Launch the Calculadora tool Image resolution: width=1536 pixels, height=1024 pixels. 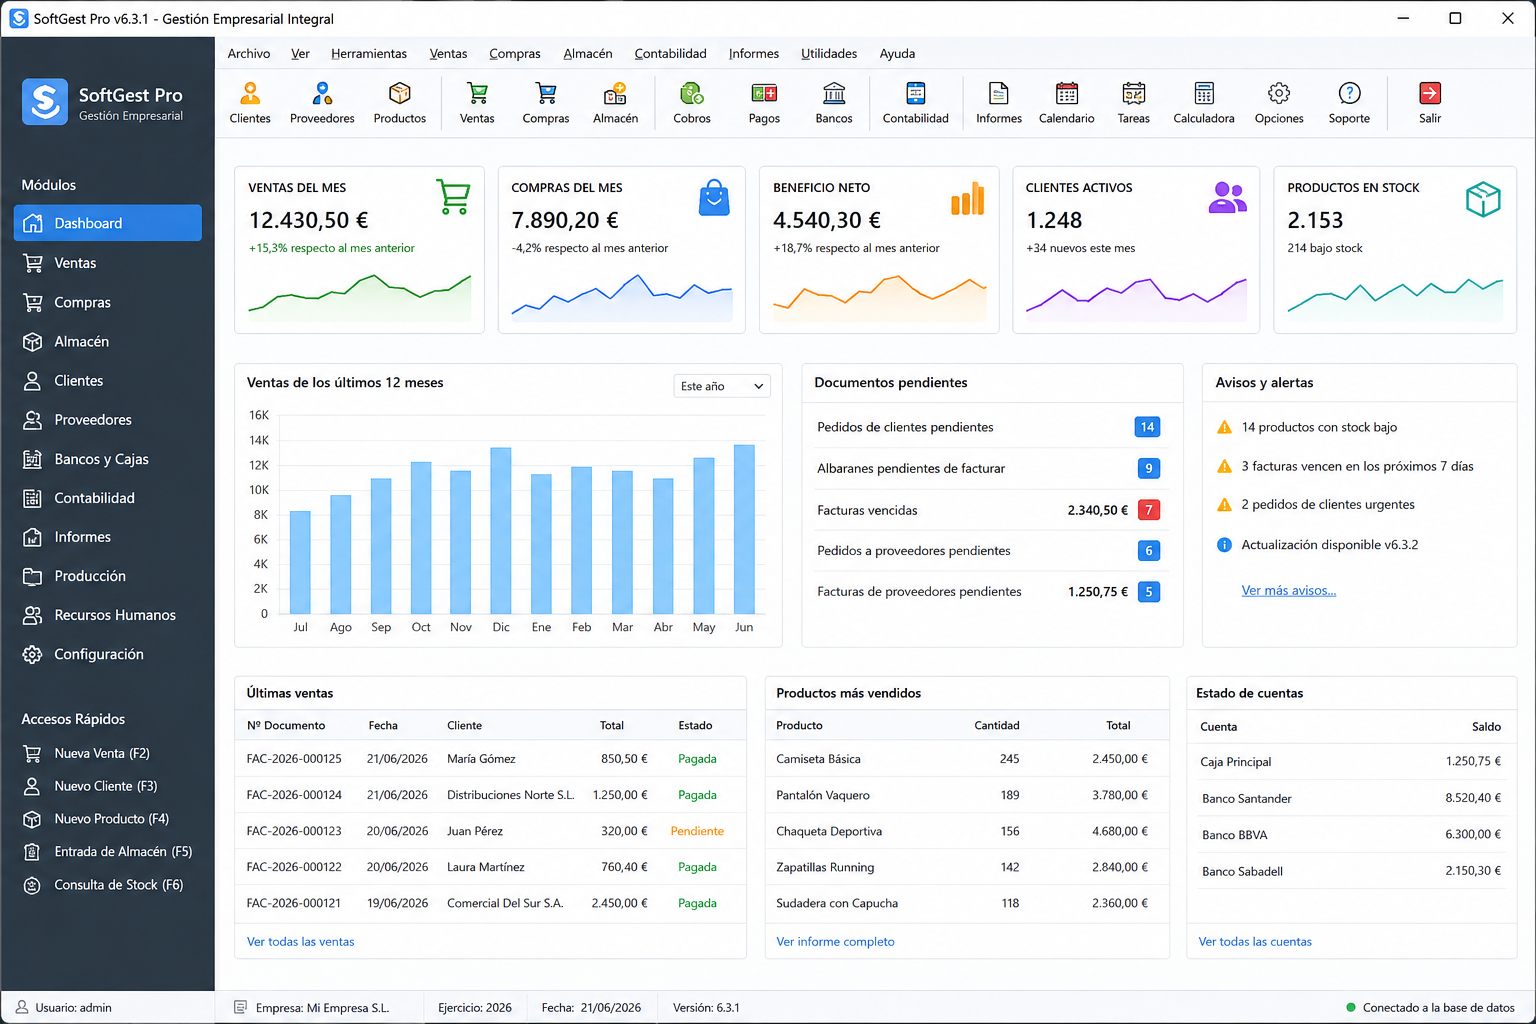1204,103
